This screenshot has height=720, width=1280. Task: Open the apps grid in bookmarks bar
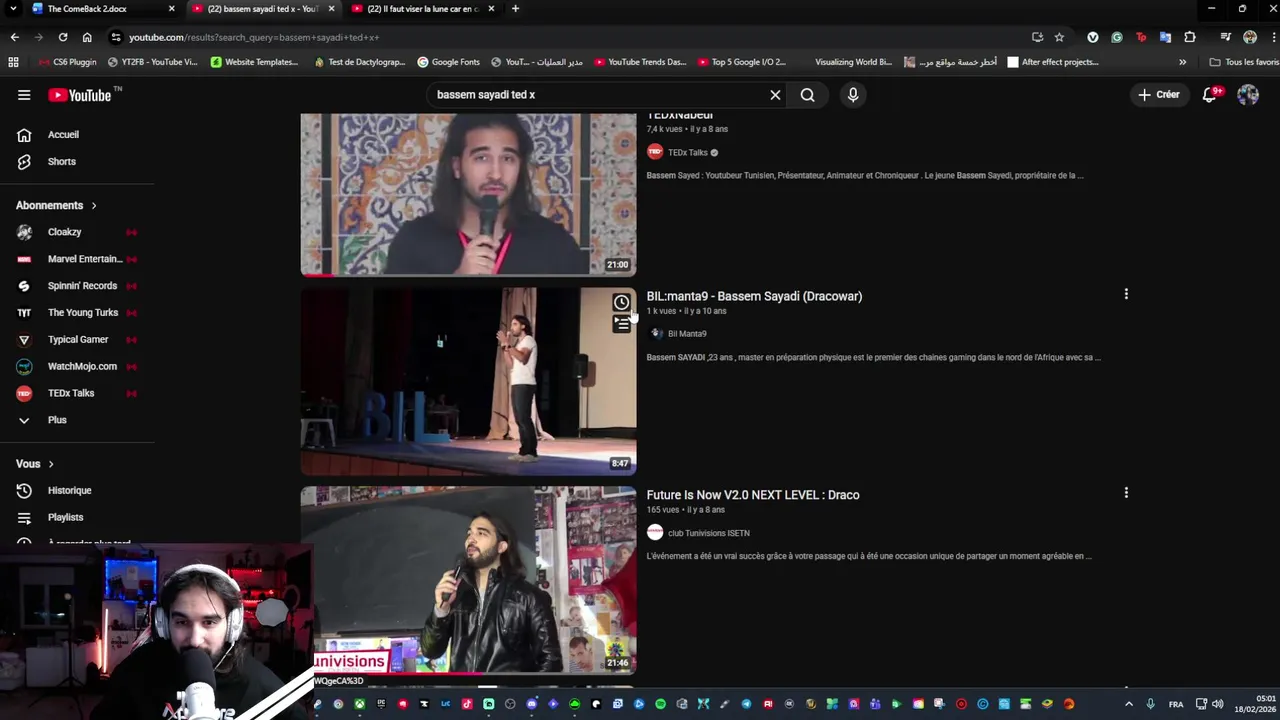(13, 62)
